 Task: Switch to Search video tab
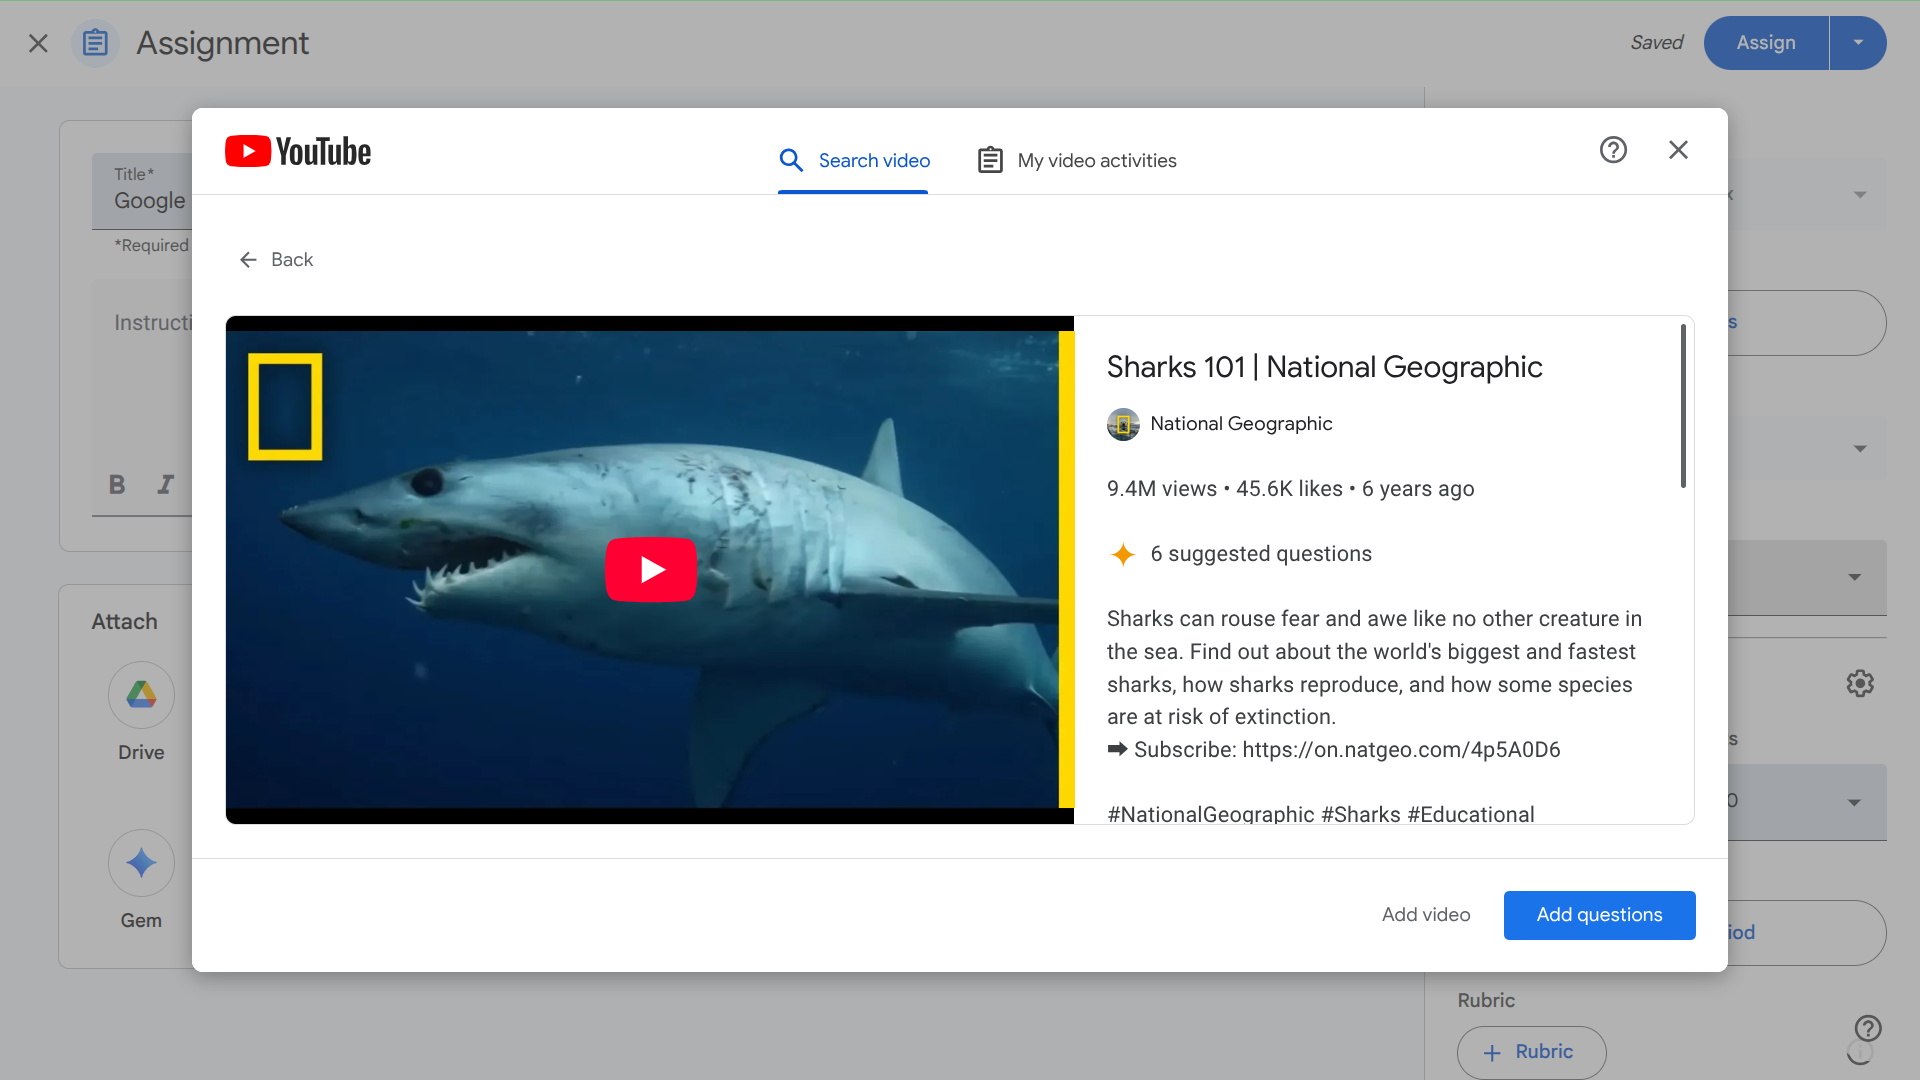854,161
